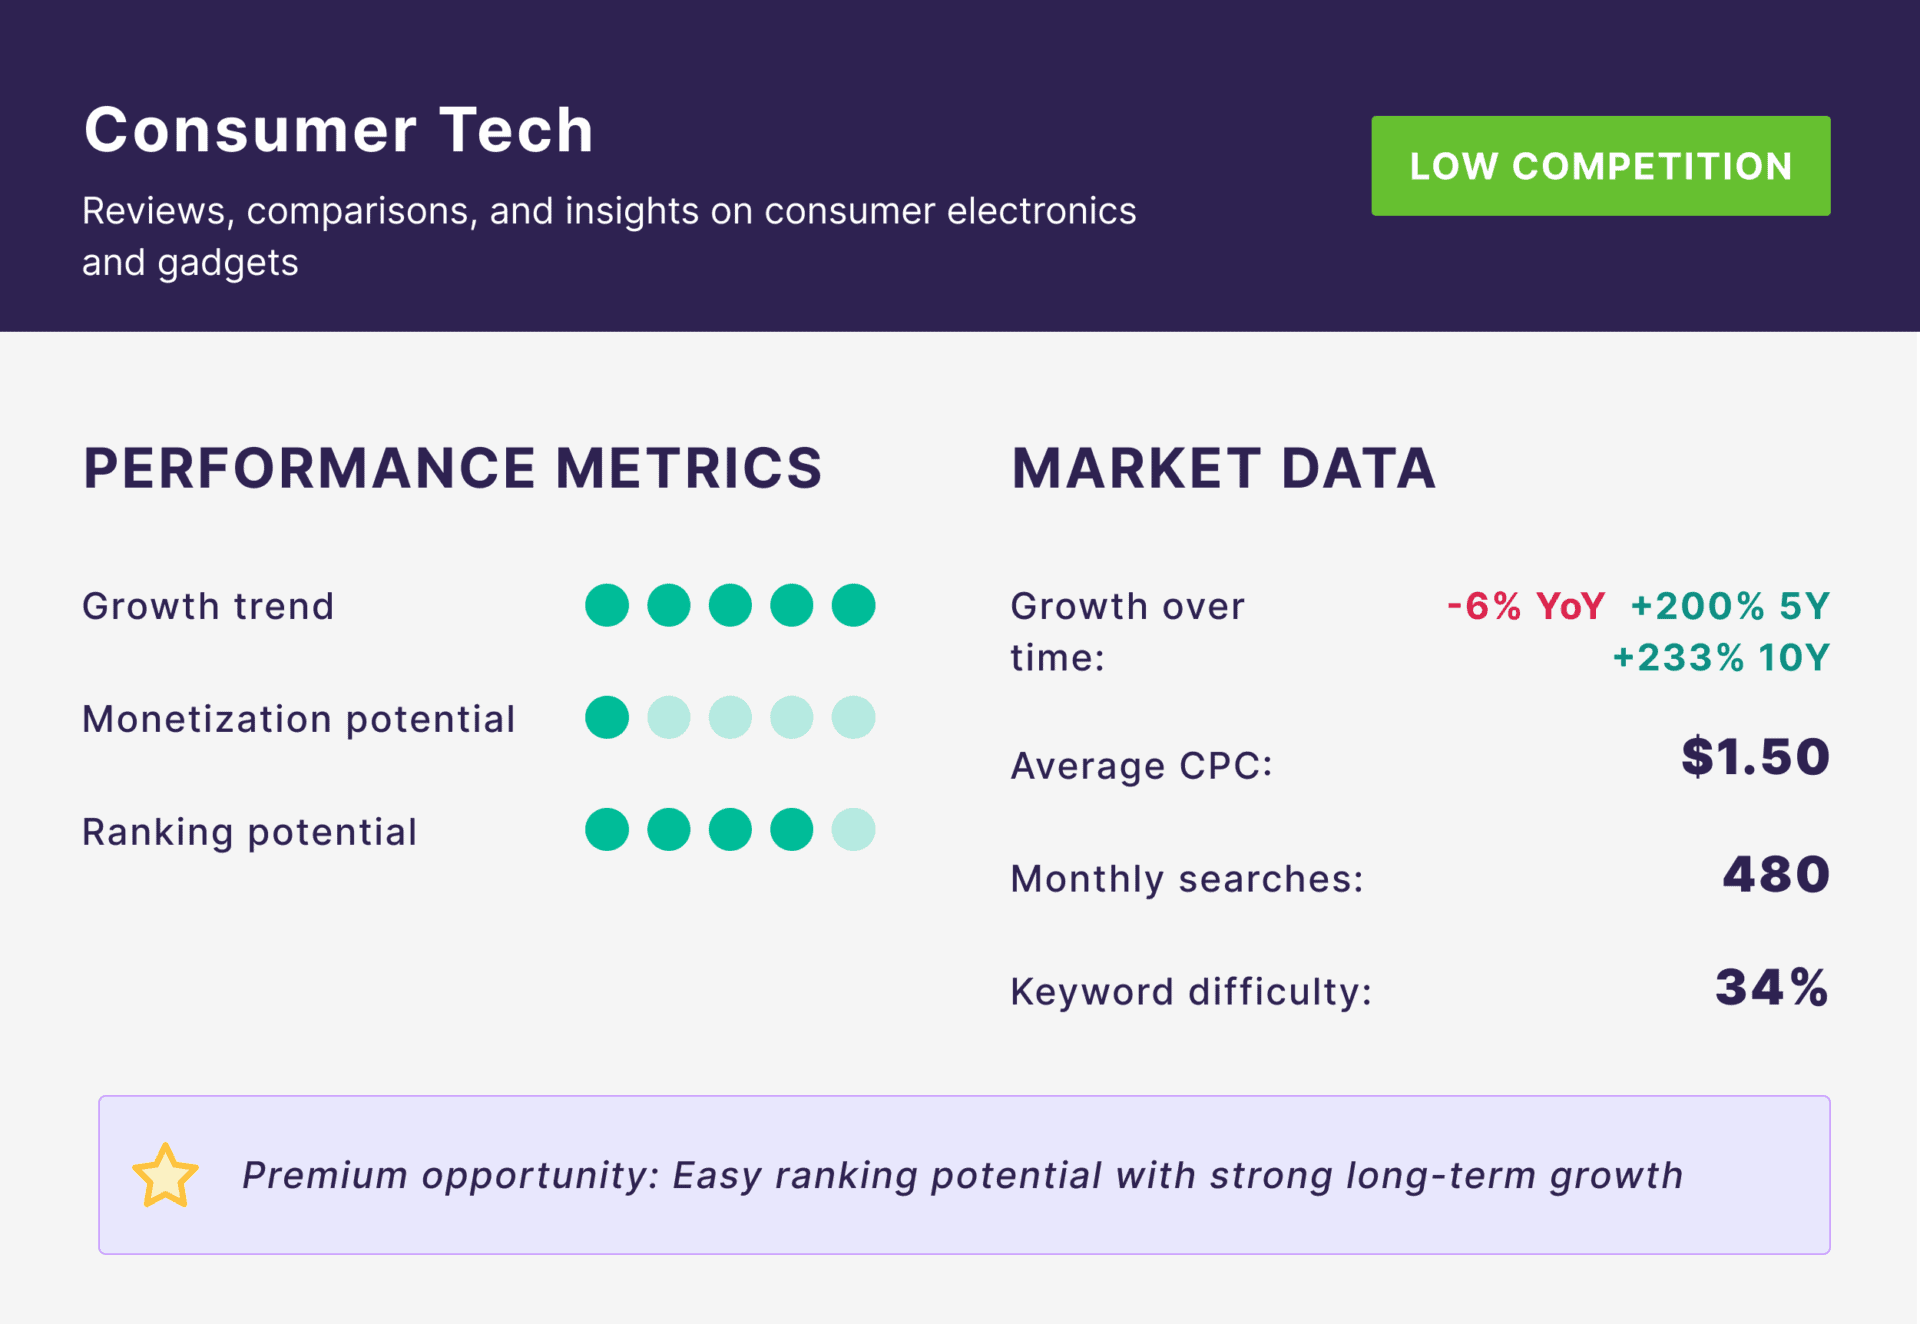
Task: Click fifth Growth trend dot
Action: pyautogui.click(x=853, y=605)
